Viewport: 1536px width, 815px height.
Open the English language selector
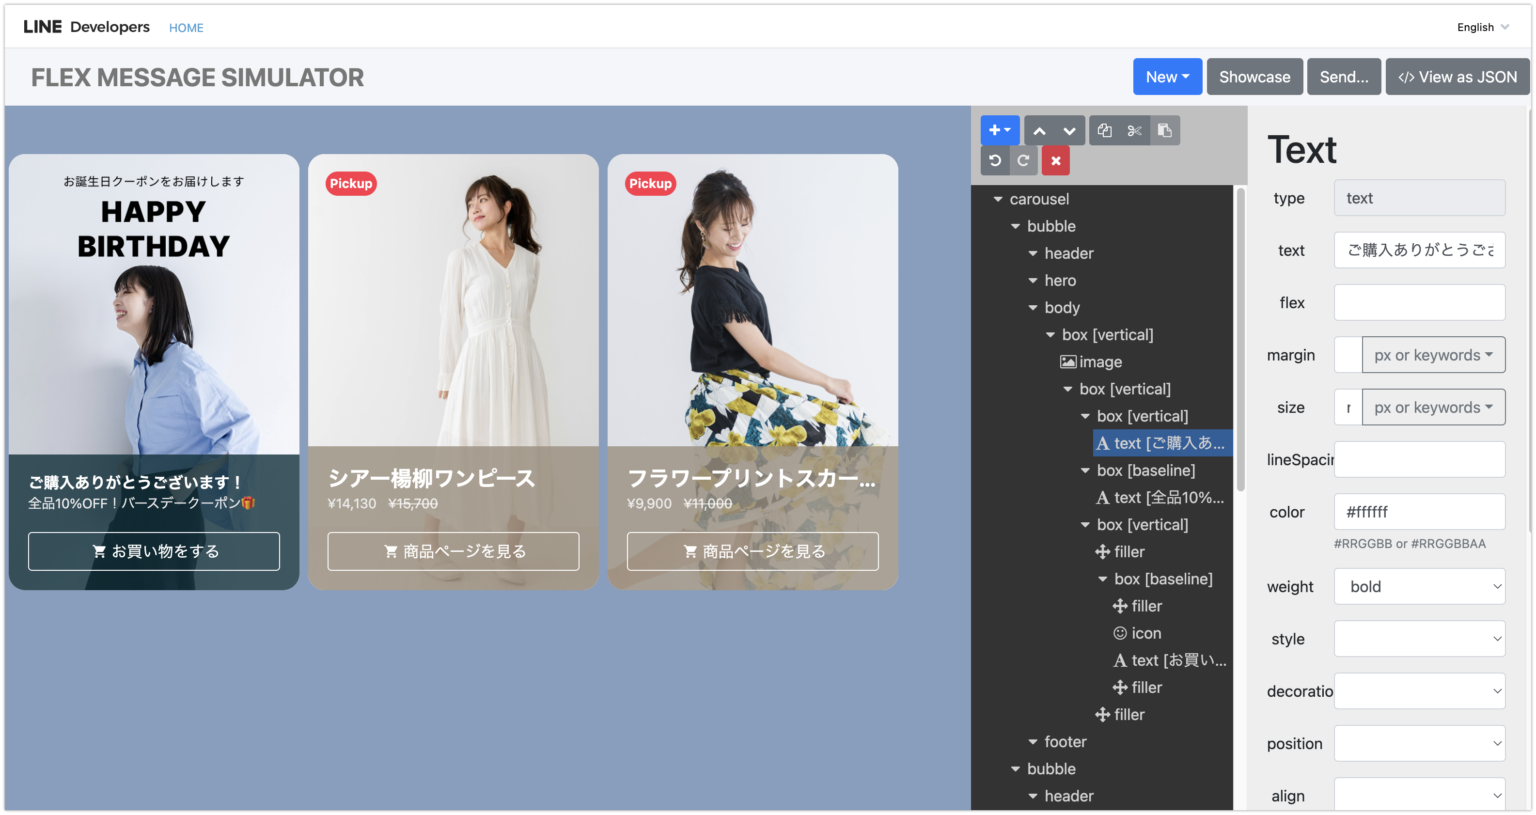point(1482,27)
